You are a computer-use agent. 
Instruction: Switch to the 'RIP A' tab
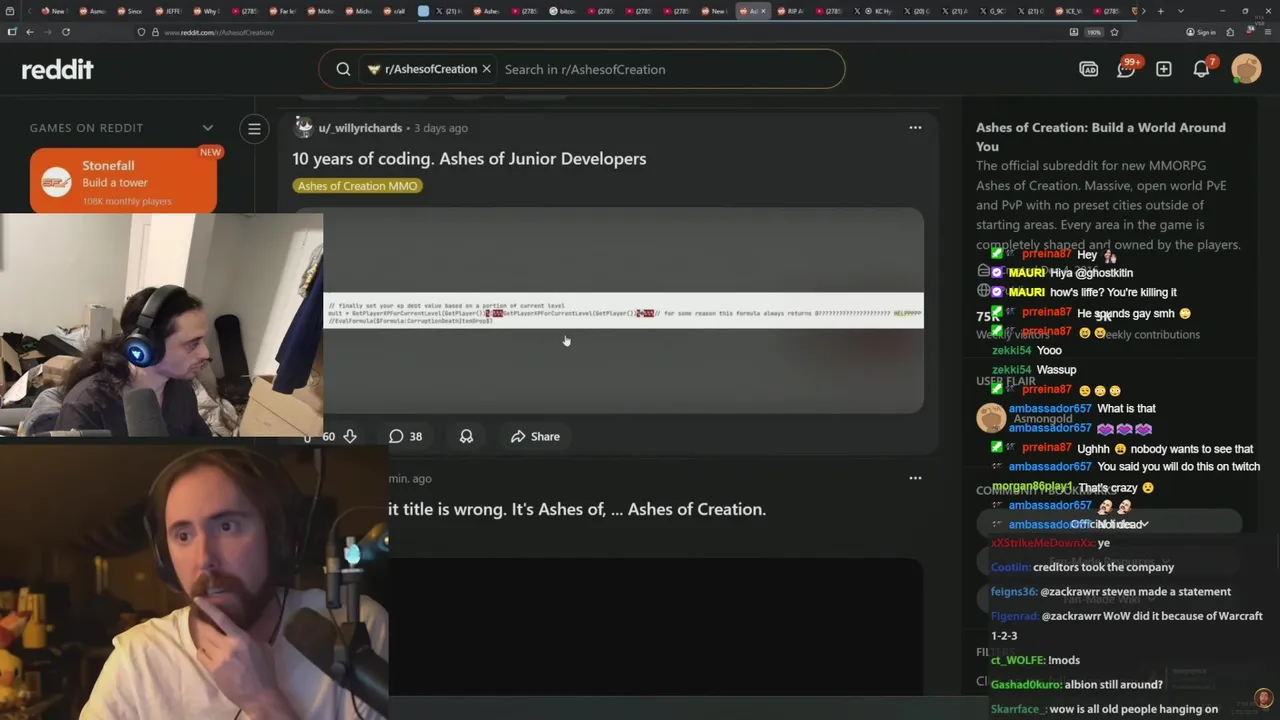tap(789, 11)
